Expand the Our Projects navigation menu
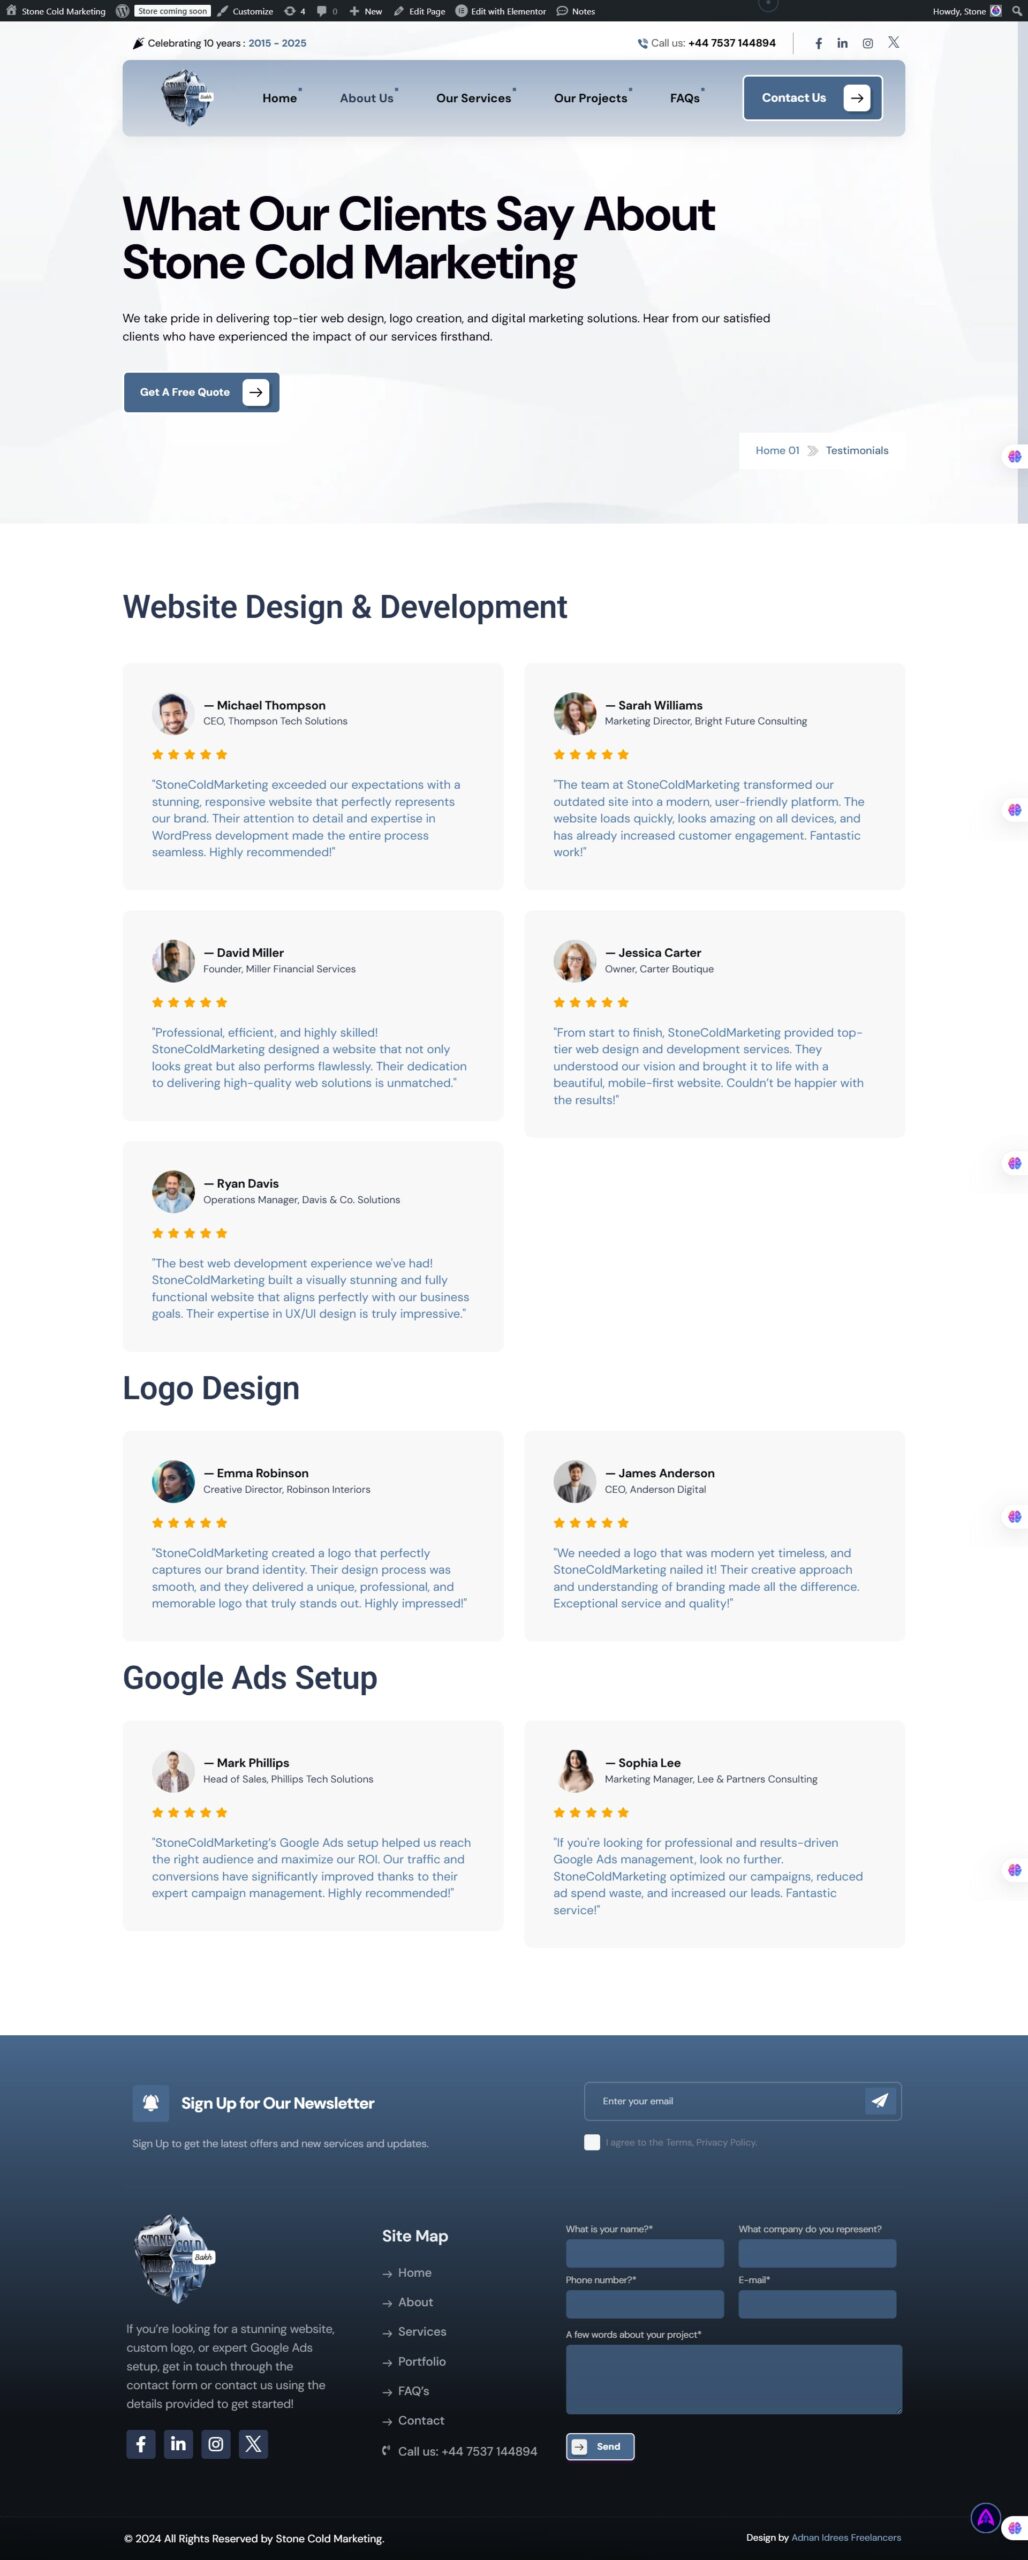Viewport: 1028px width, 2560px height. [591, 98]
